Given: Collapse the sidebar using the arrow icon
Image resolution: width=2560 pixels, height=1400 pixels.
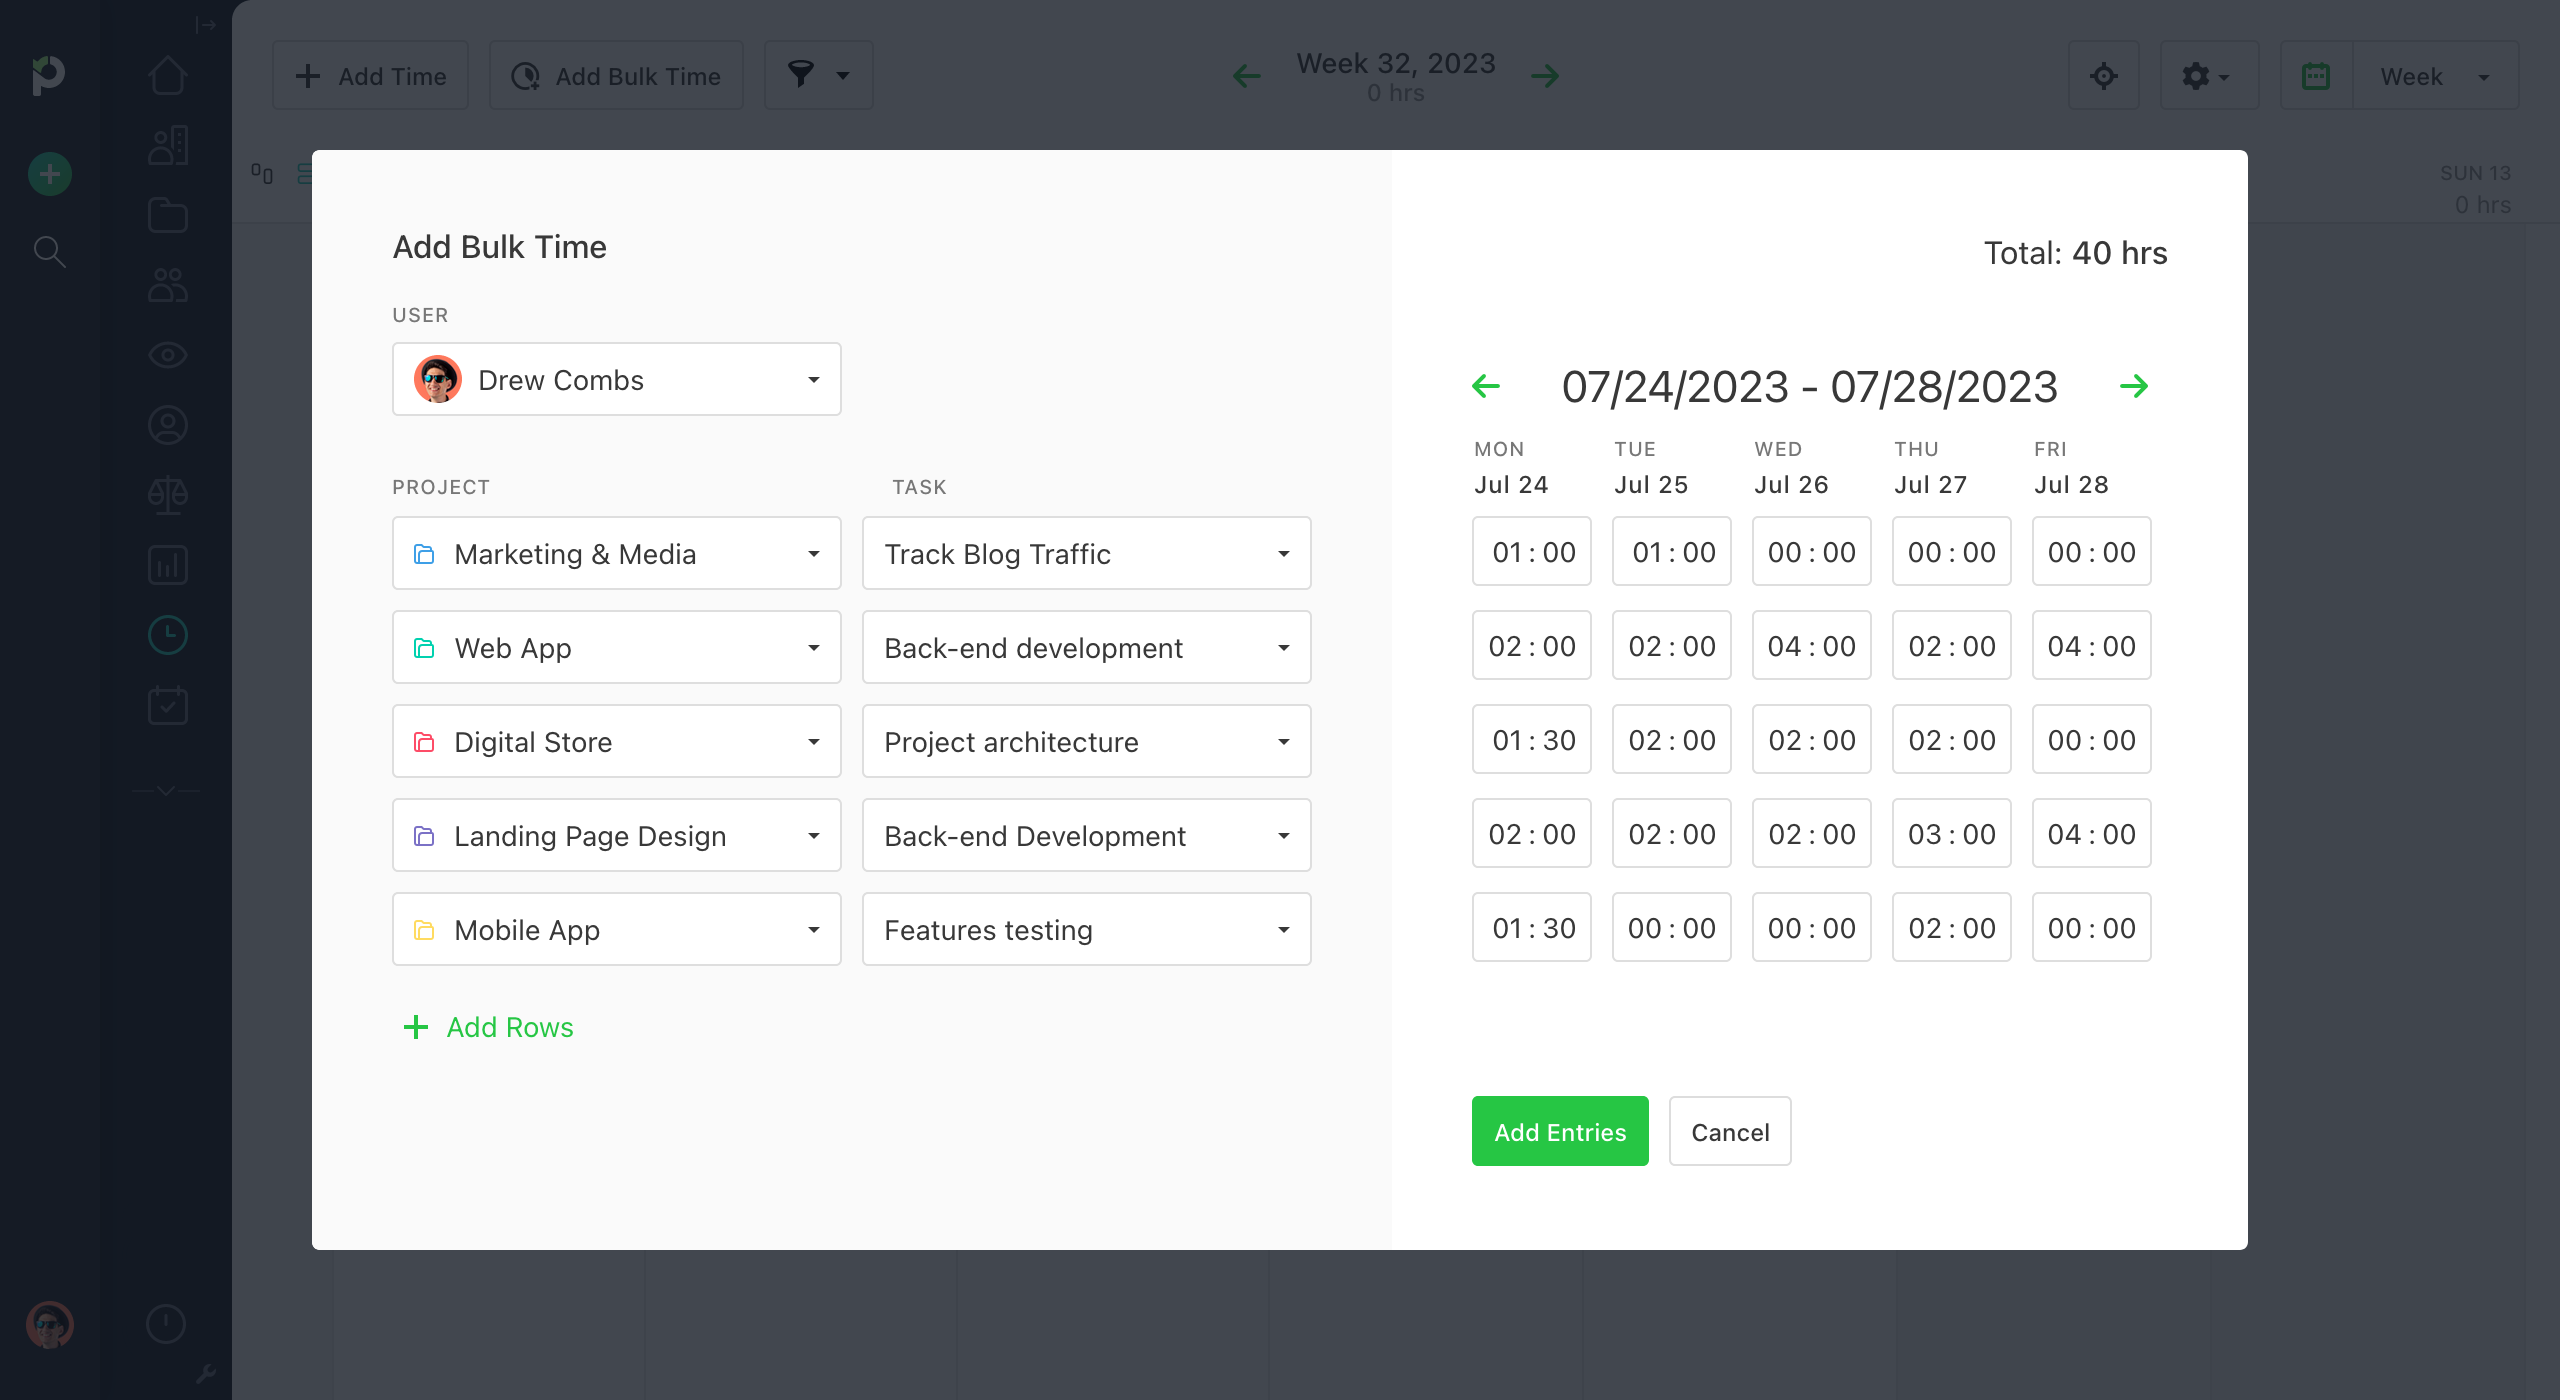Looking at the screenshot, I should [205, 25].
